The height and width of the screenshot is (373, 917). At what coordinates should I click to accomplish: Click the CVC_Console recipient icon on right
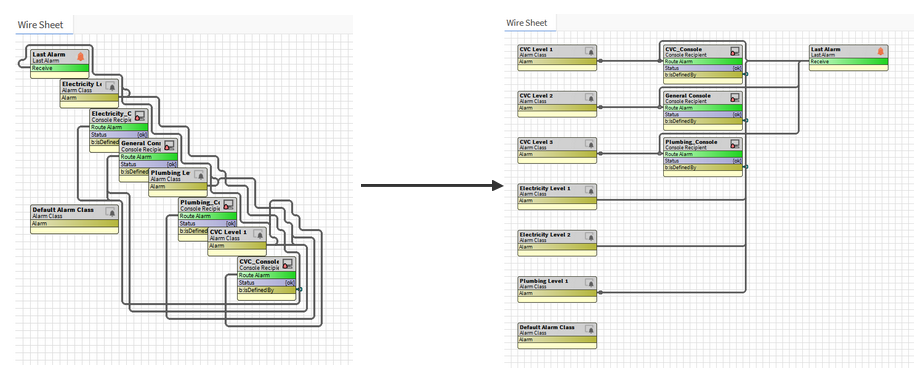[735, 51]
